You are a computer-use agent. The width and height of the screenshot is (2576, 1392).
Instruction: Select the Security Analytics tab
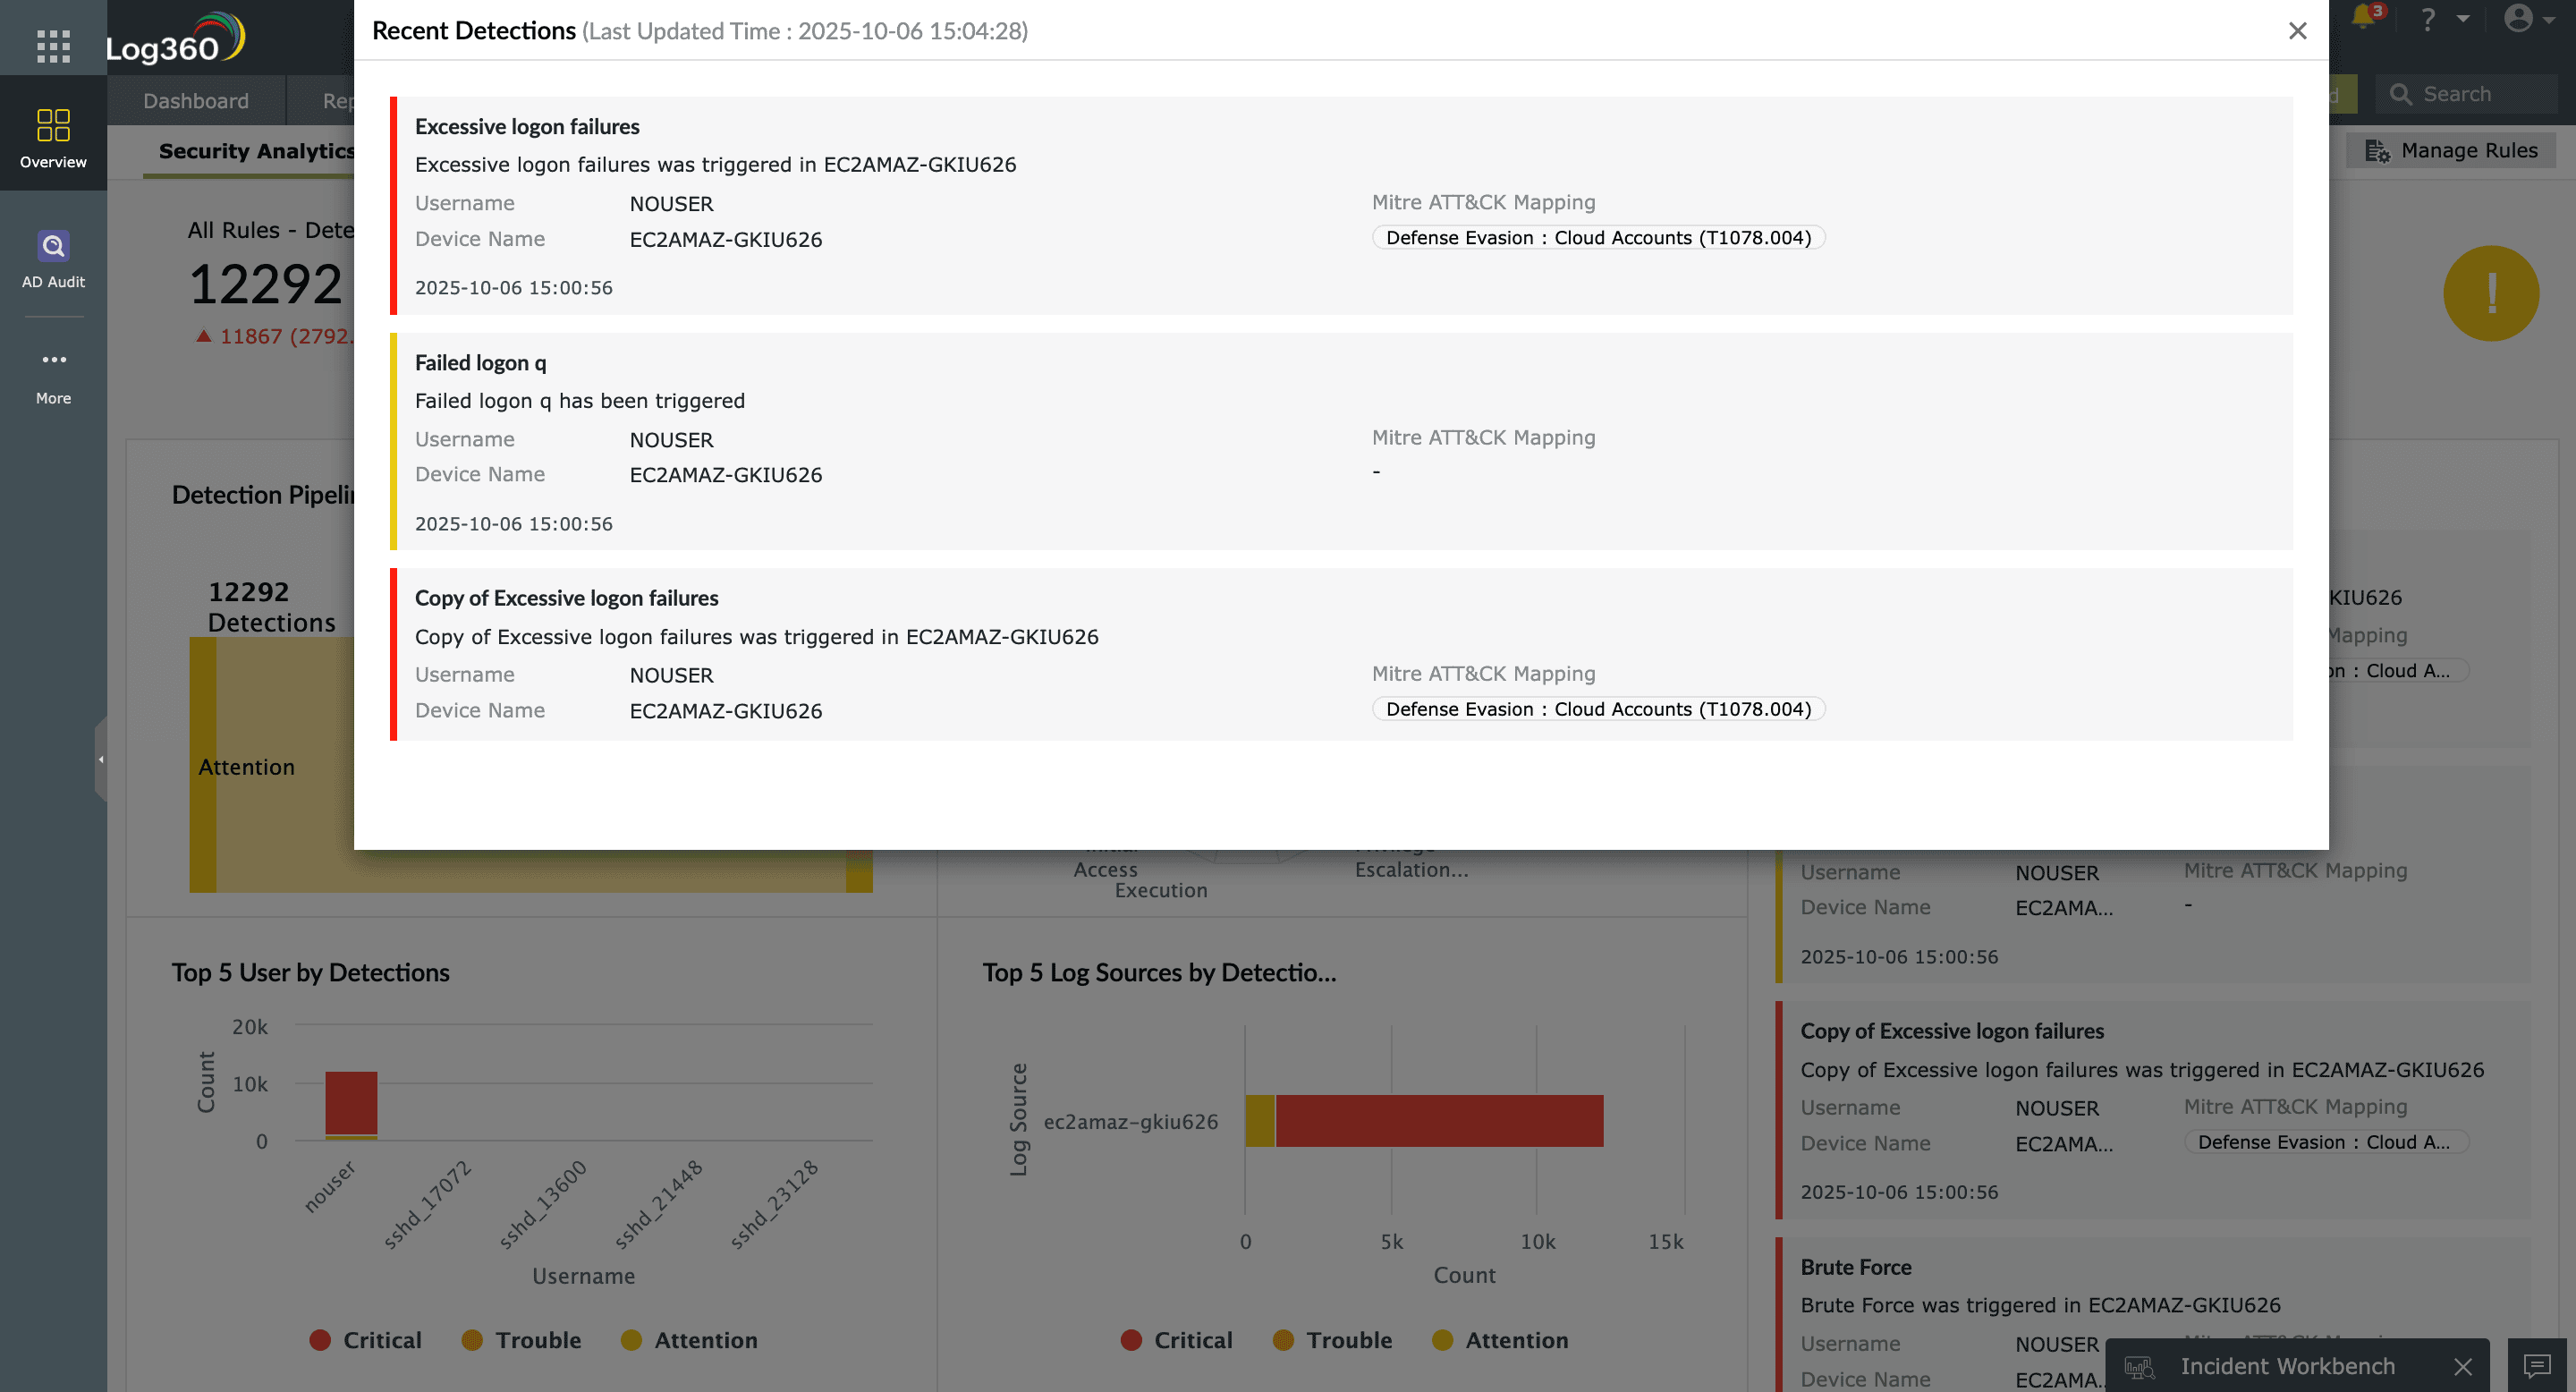[x=256, y=150]
